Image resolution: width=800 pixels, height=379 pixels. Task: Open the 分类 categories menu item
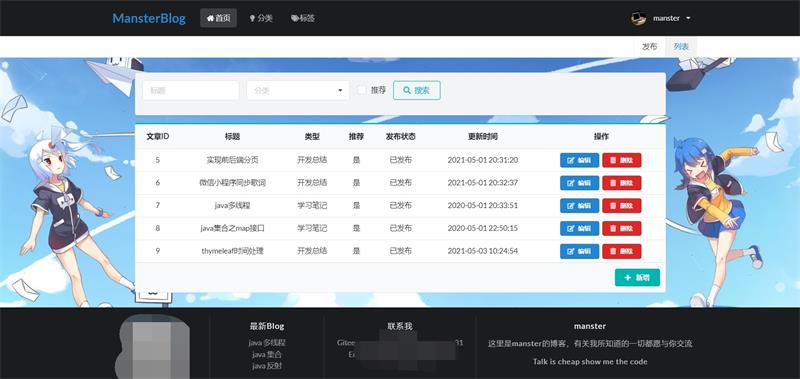click(x=261, y=18)
